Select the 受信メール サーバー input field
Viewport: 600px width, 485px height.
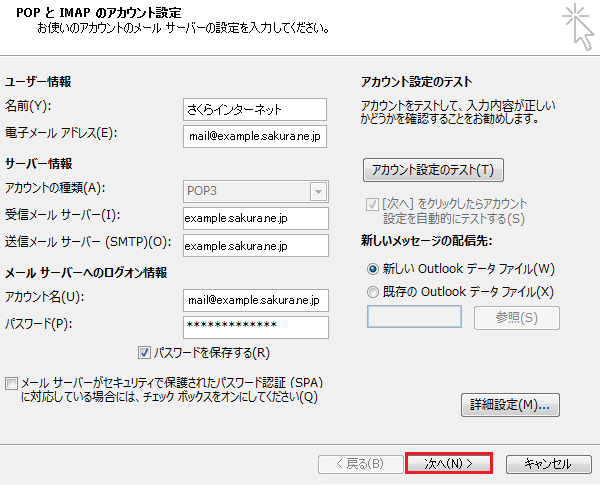(255, 218)
